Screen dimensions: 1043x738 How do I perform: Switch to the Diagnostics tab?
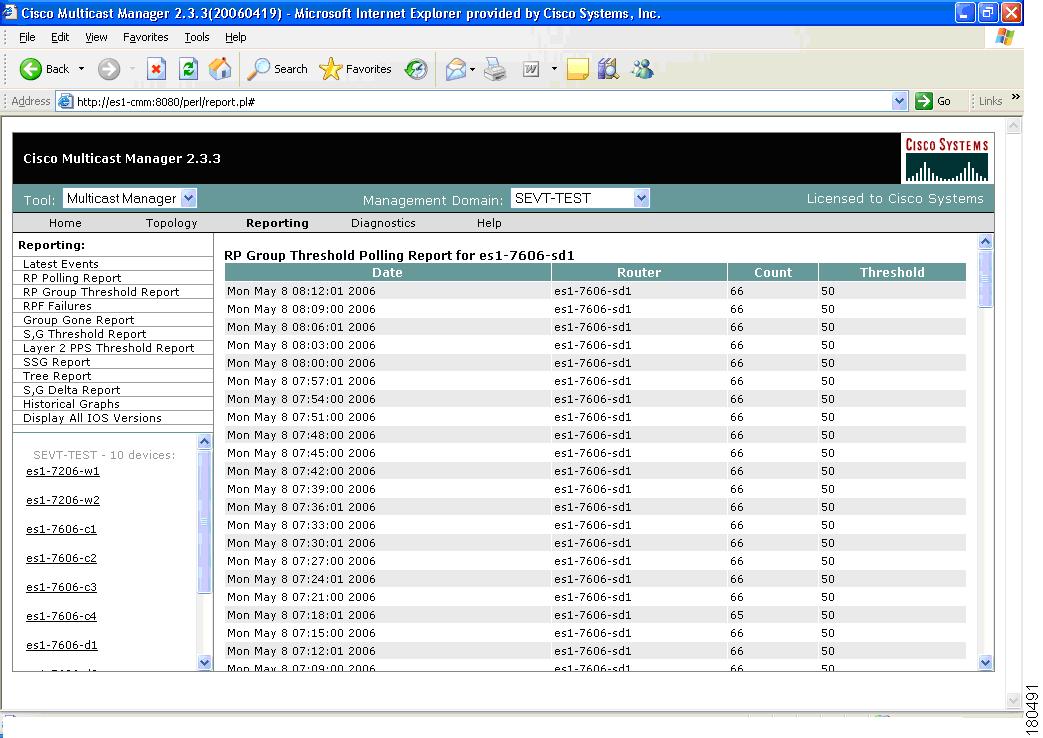coord(383,223)
